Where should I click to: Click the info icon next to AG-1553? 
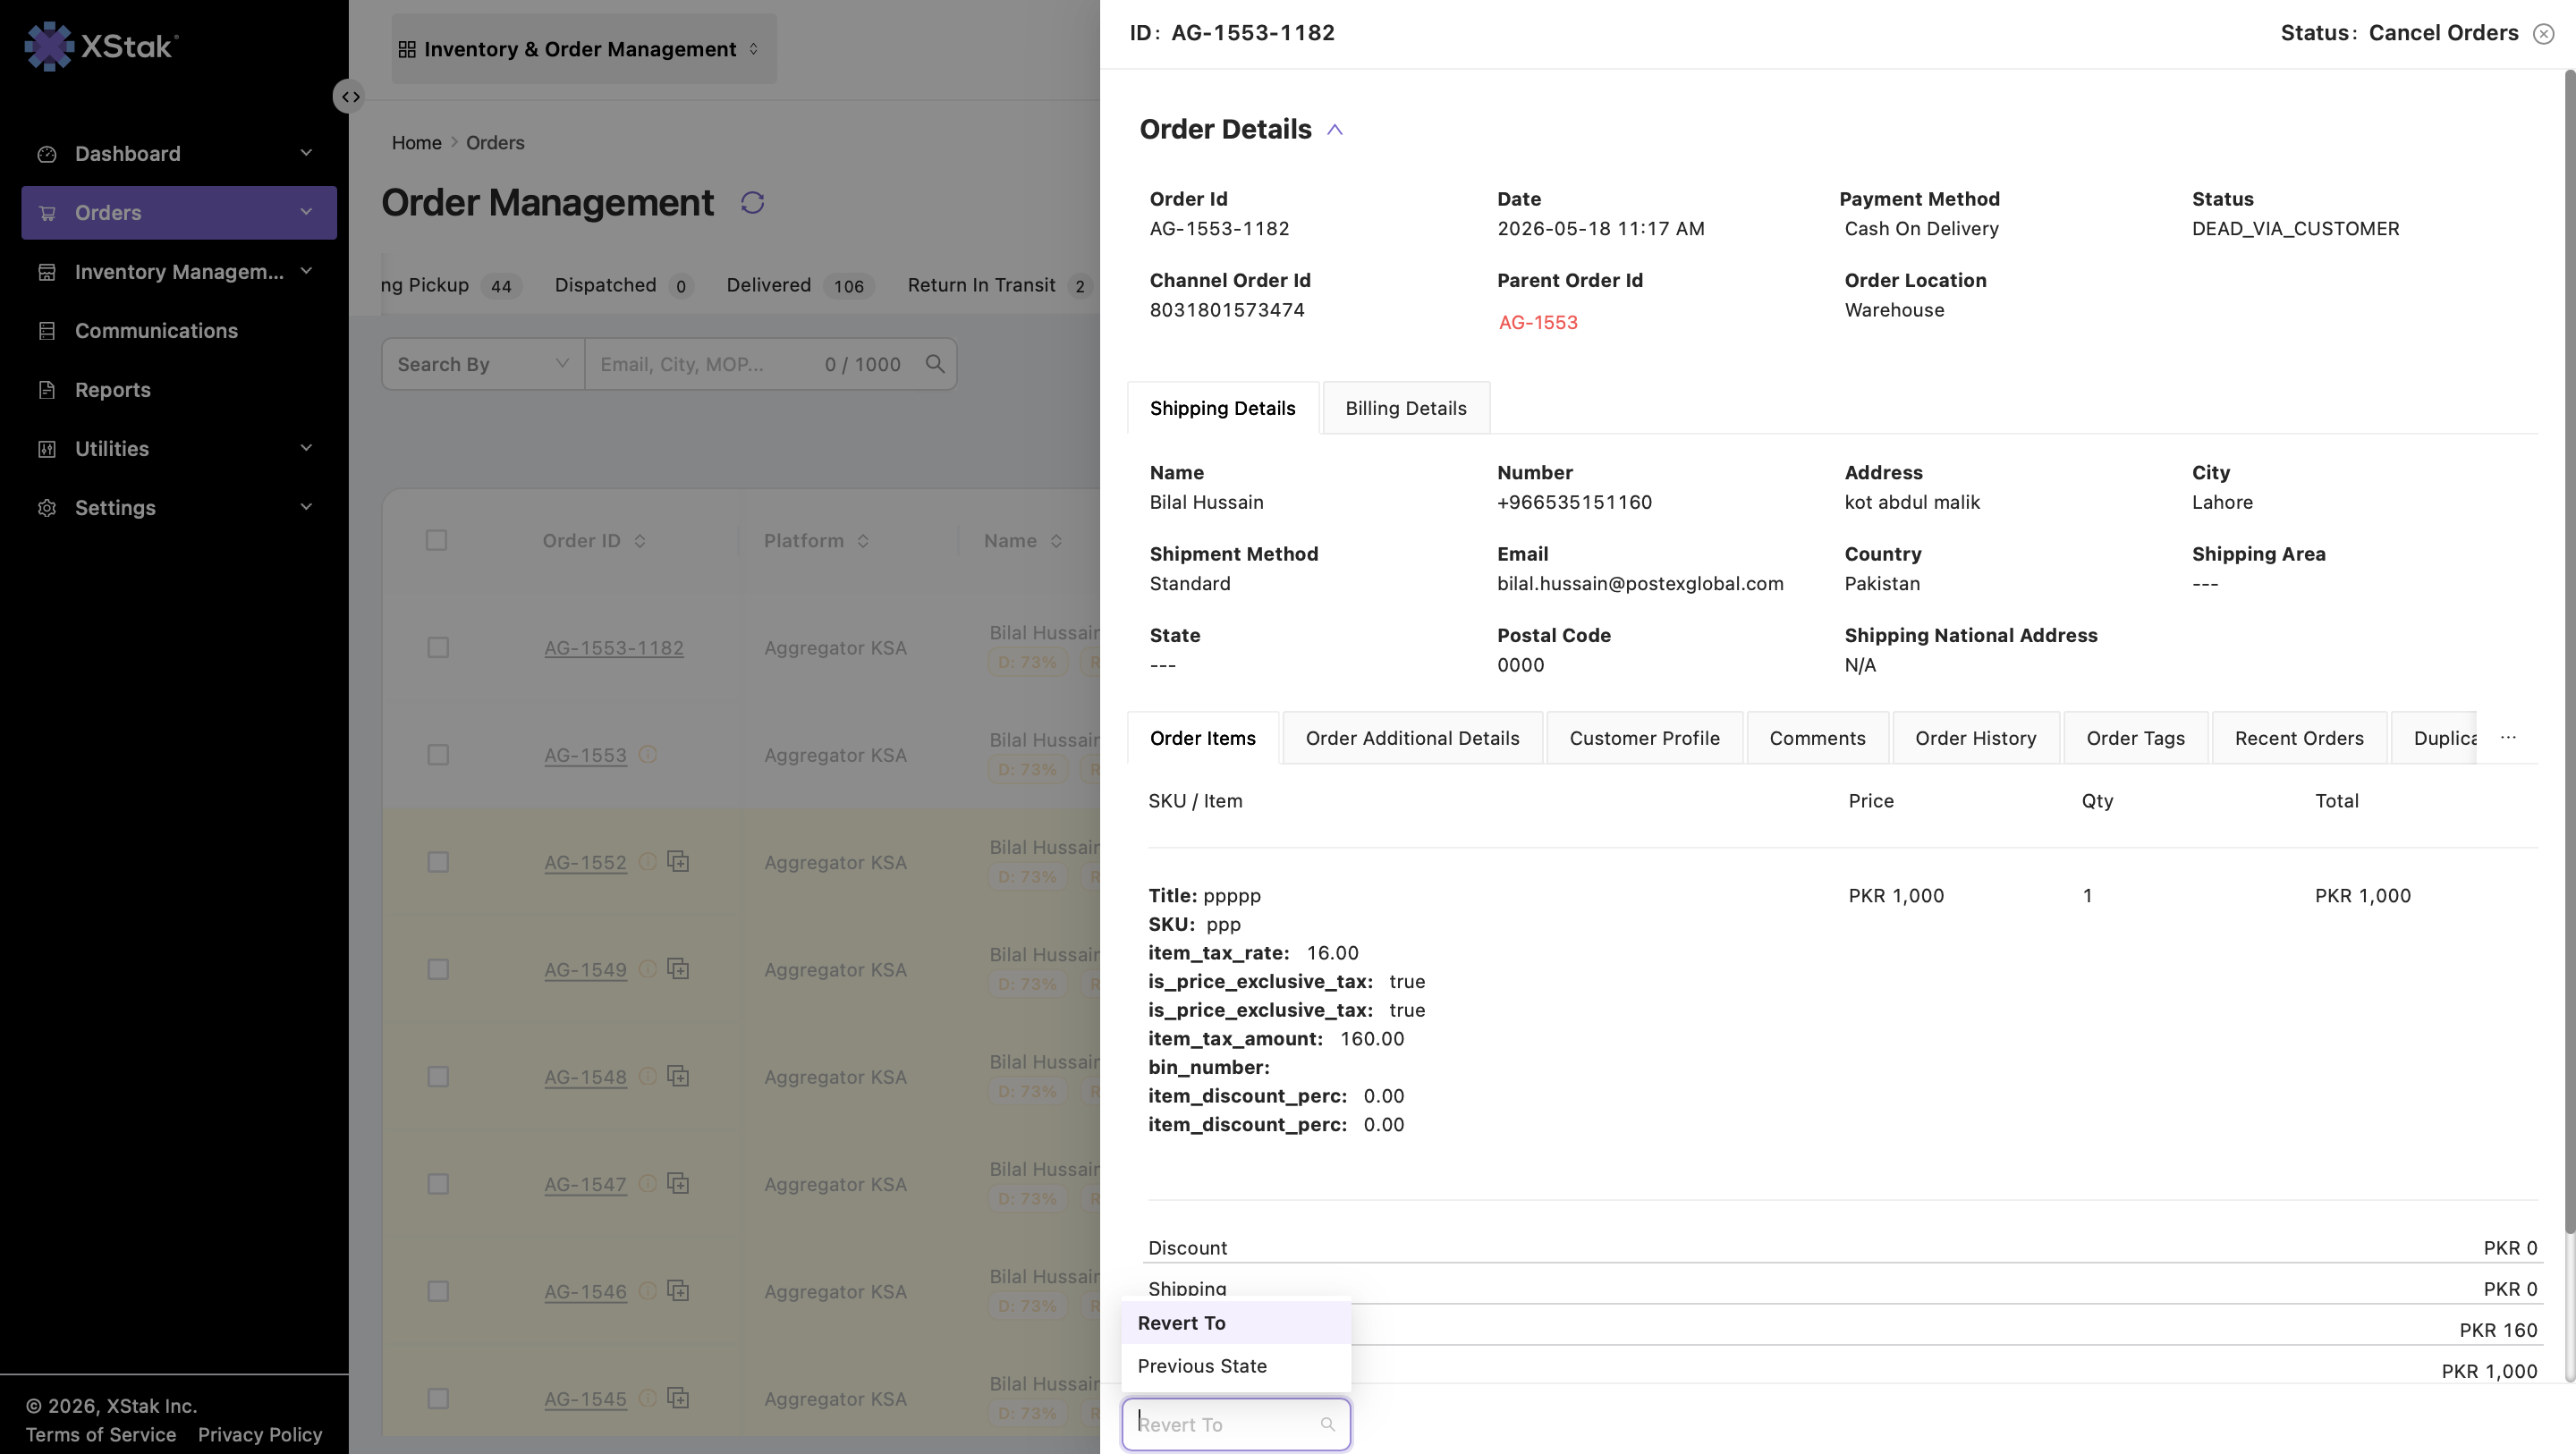(648, 755)
